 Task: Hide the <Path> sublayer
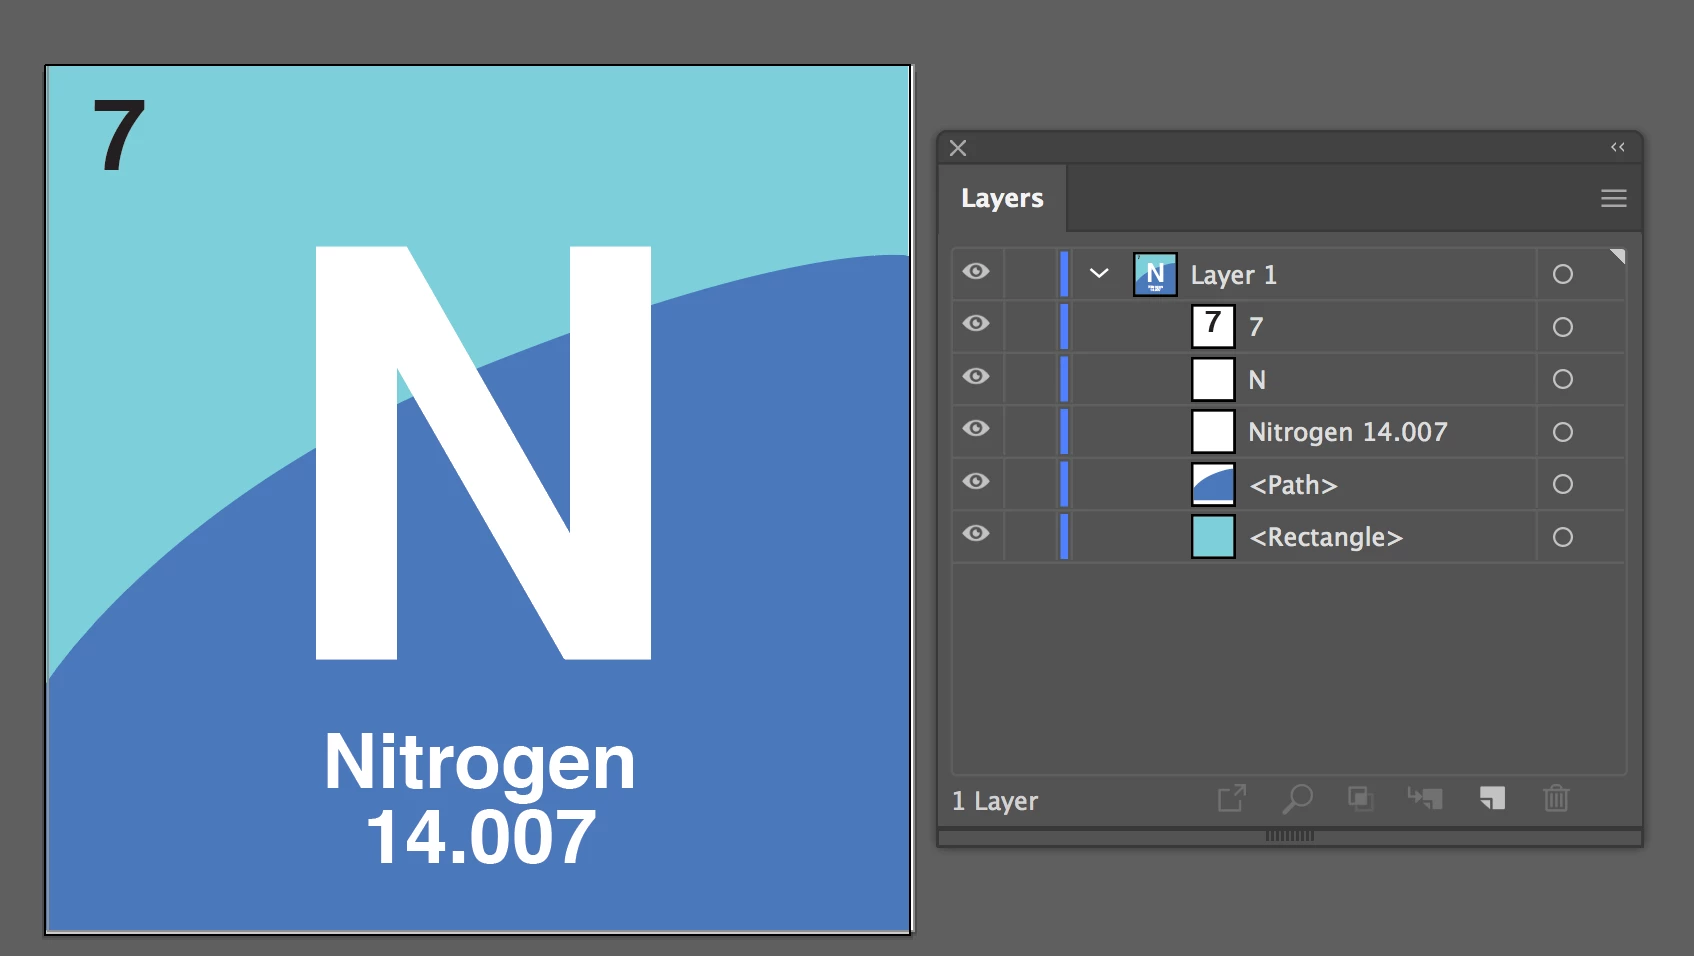pos(976,482)
